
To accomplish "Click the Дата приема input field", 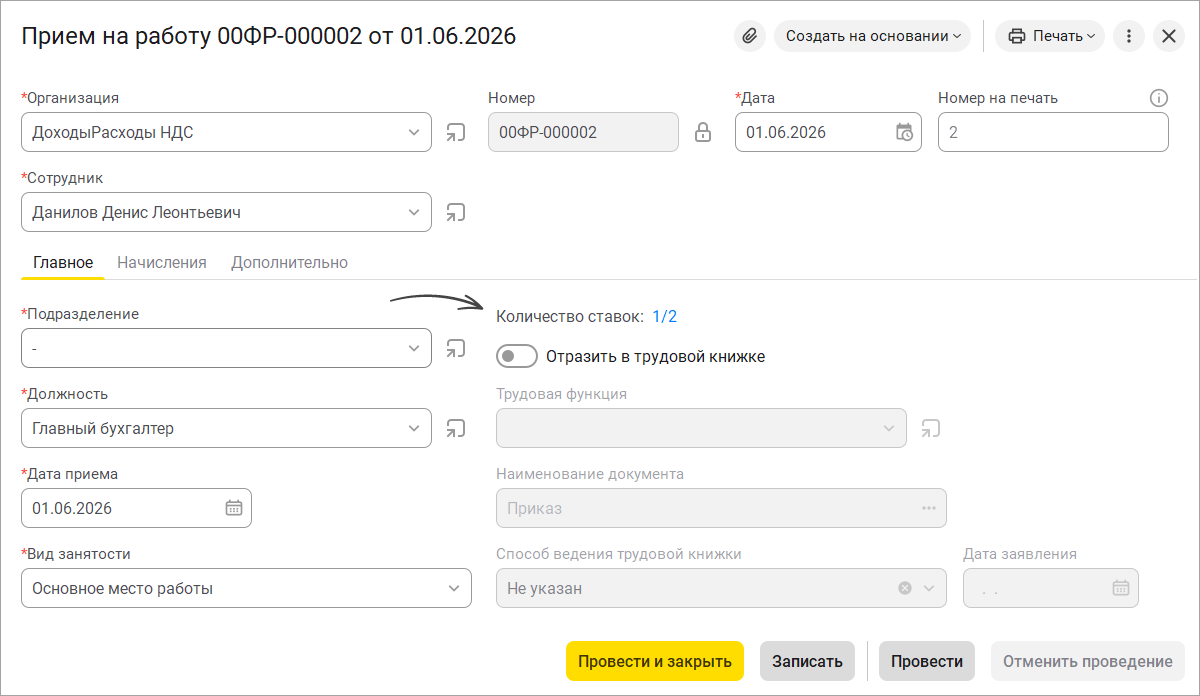I will click(x=136, y=508).
